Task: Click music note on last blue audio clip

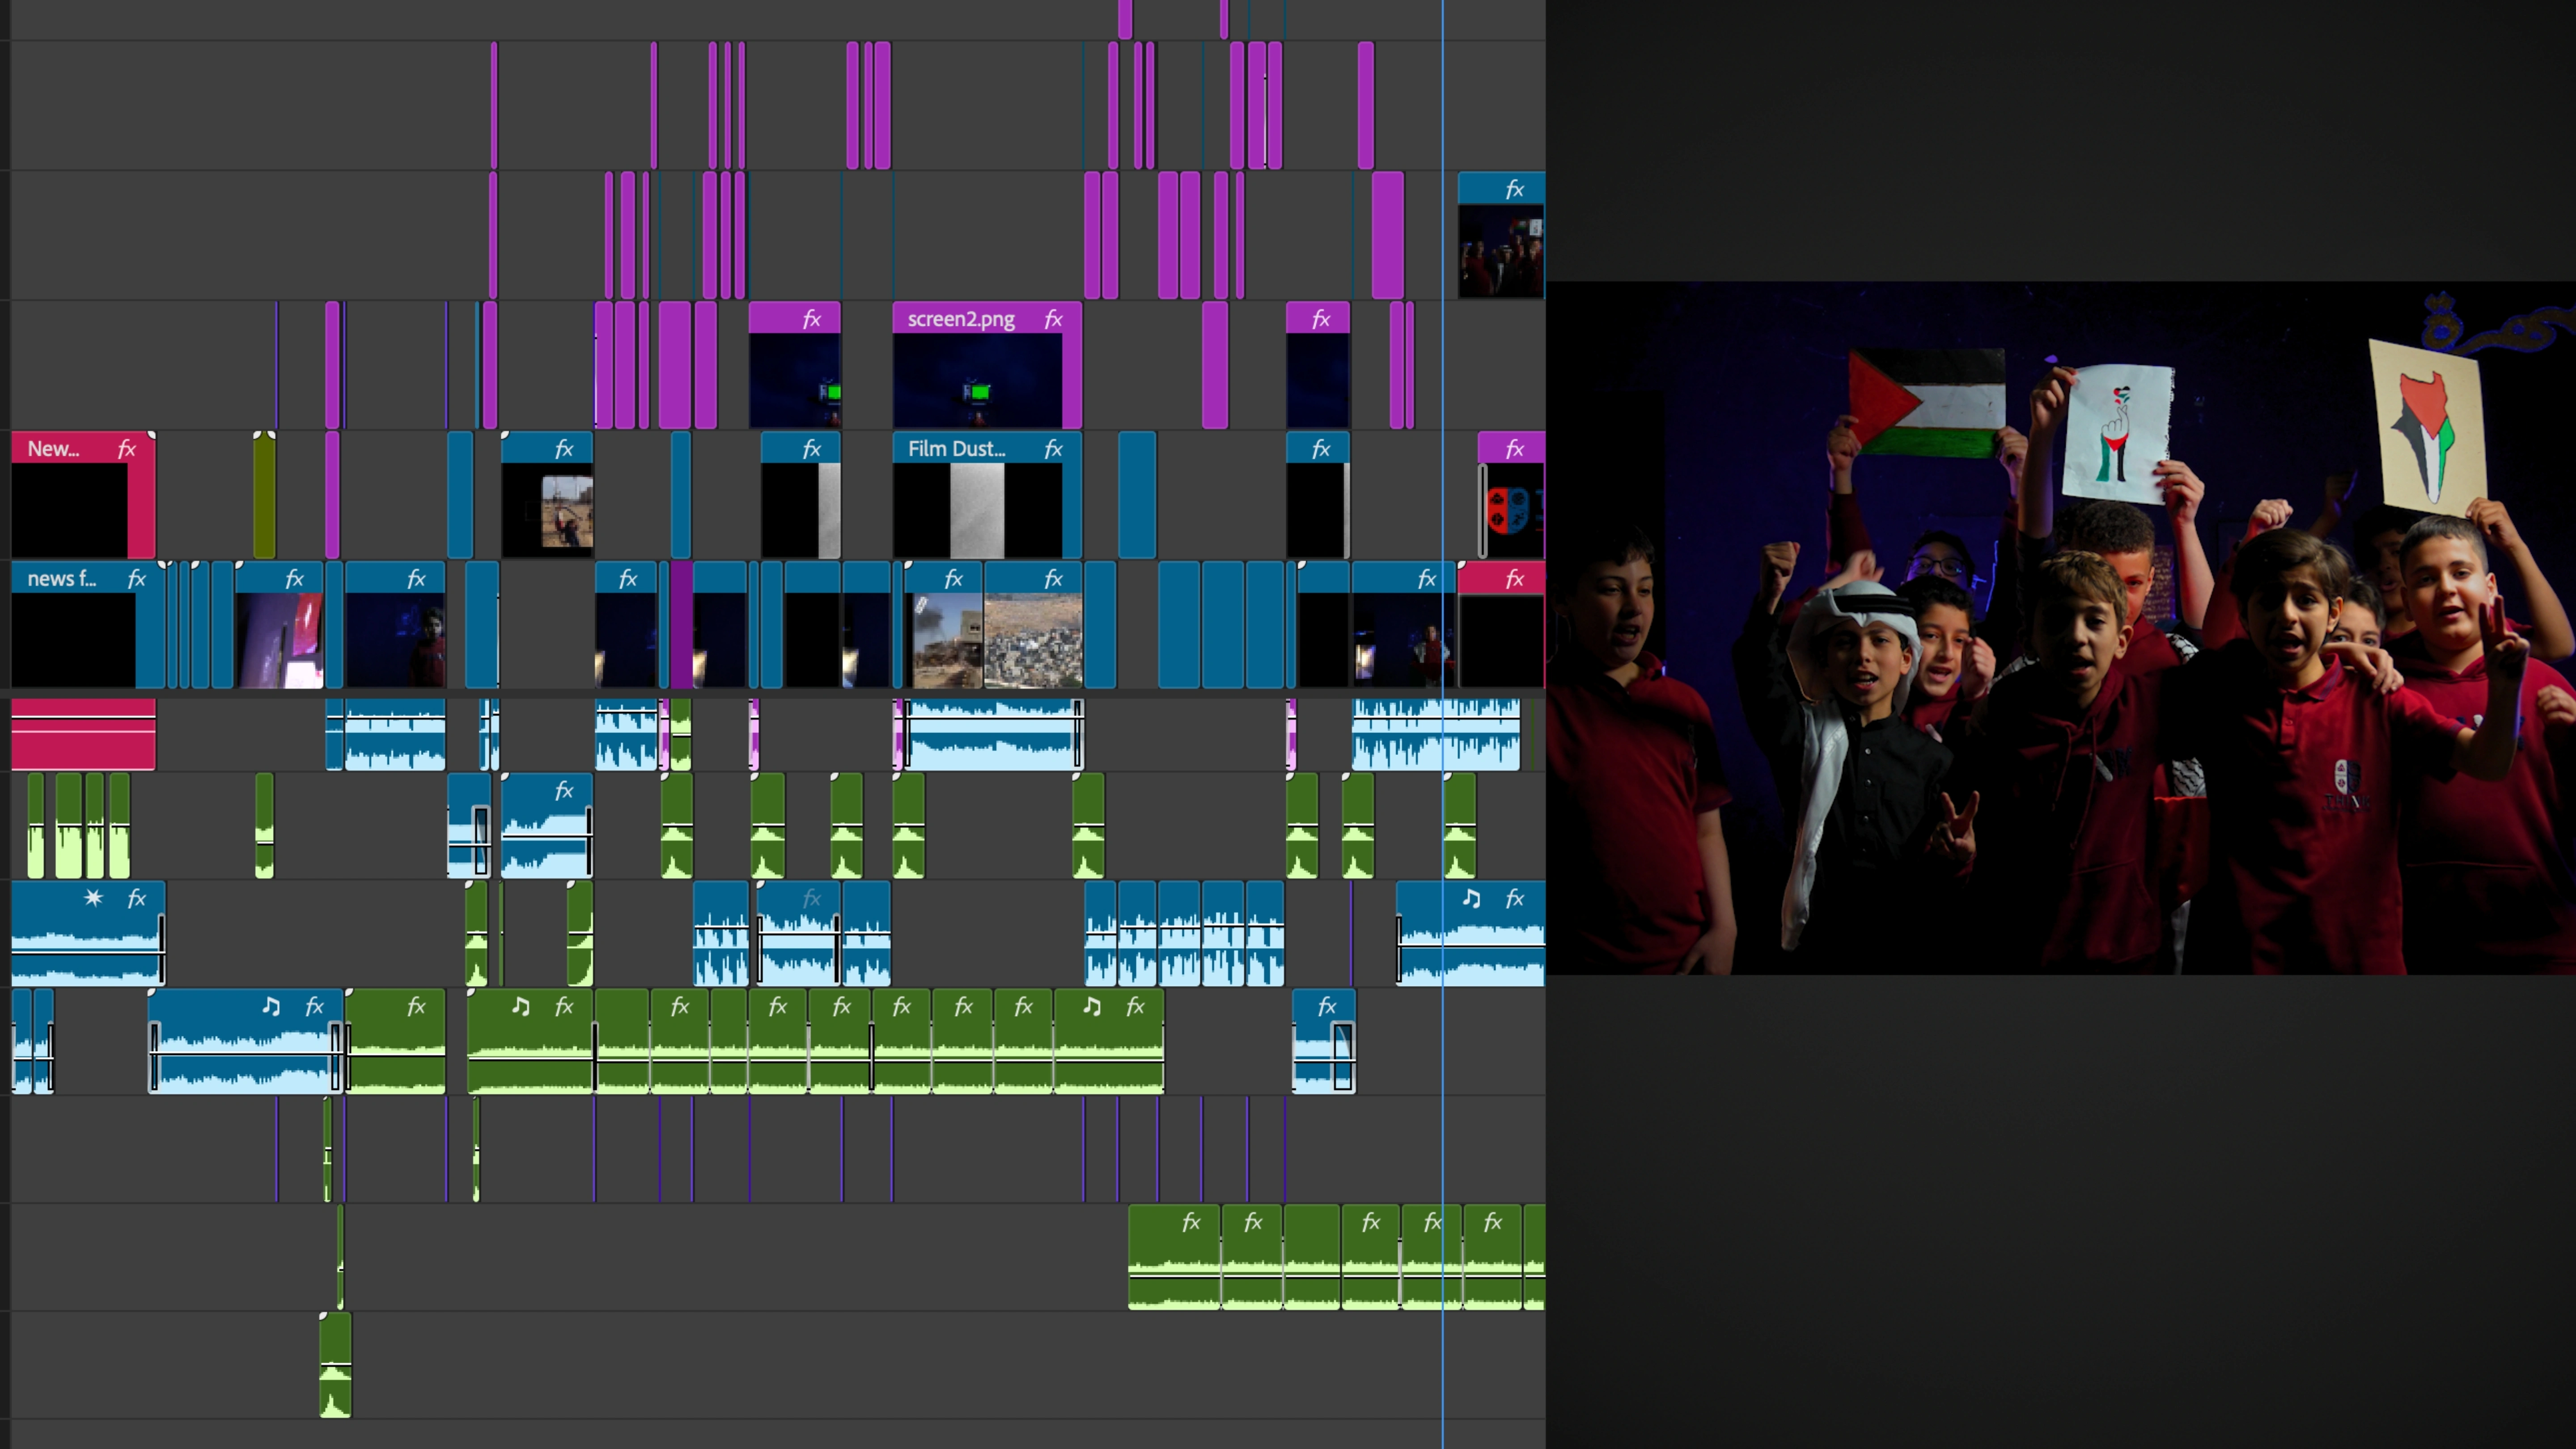Action: tap(1471, 898)
